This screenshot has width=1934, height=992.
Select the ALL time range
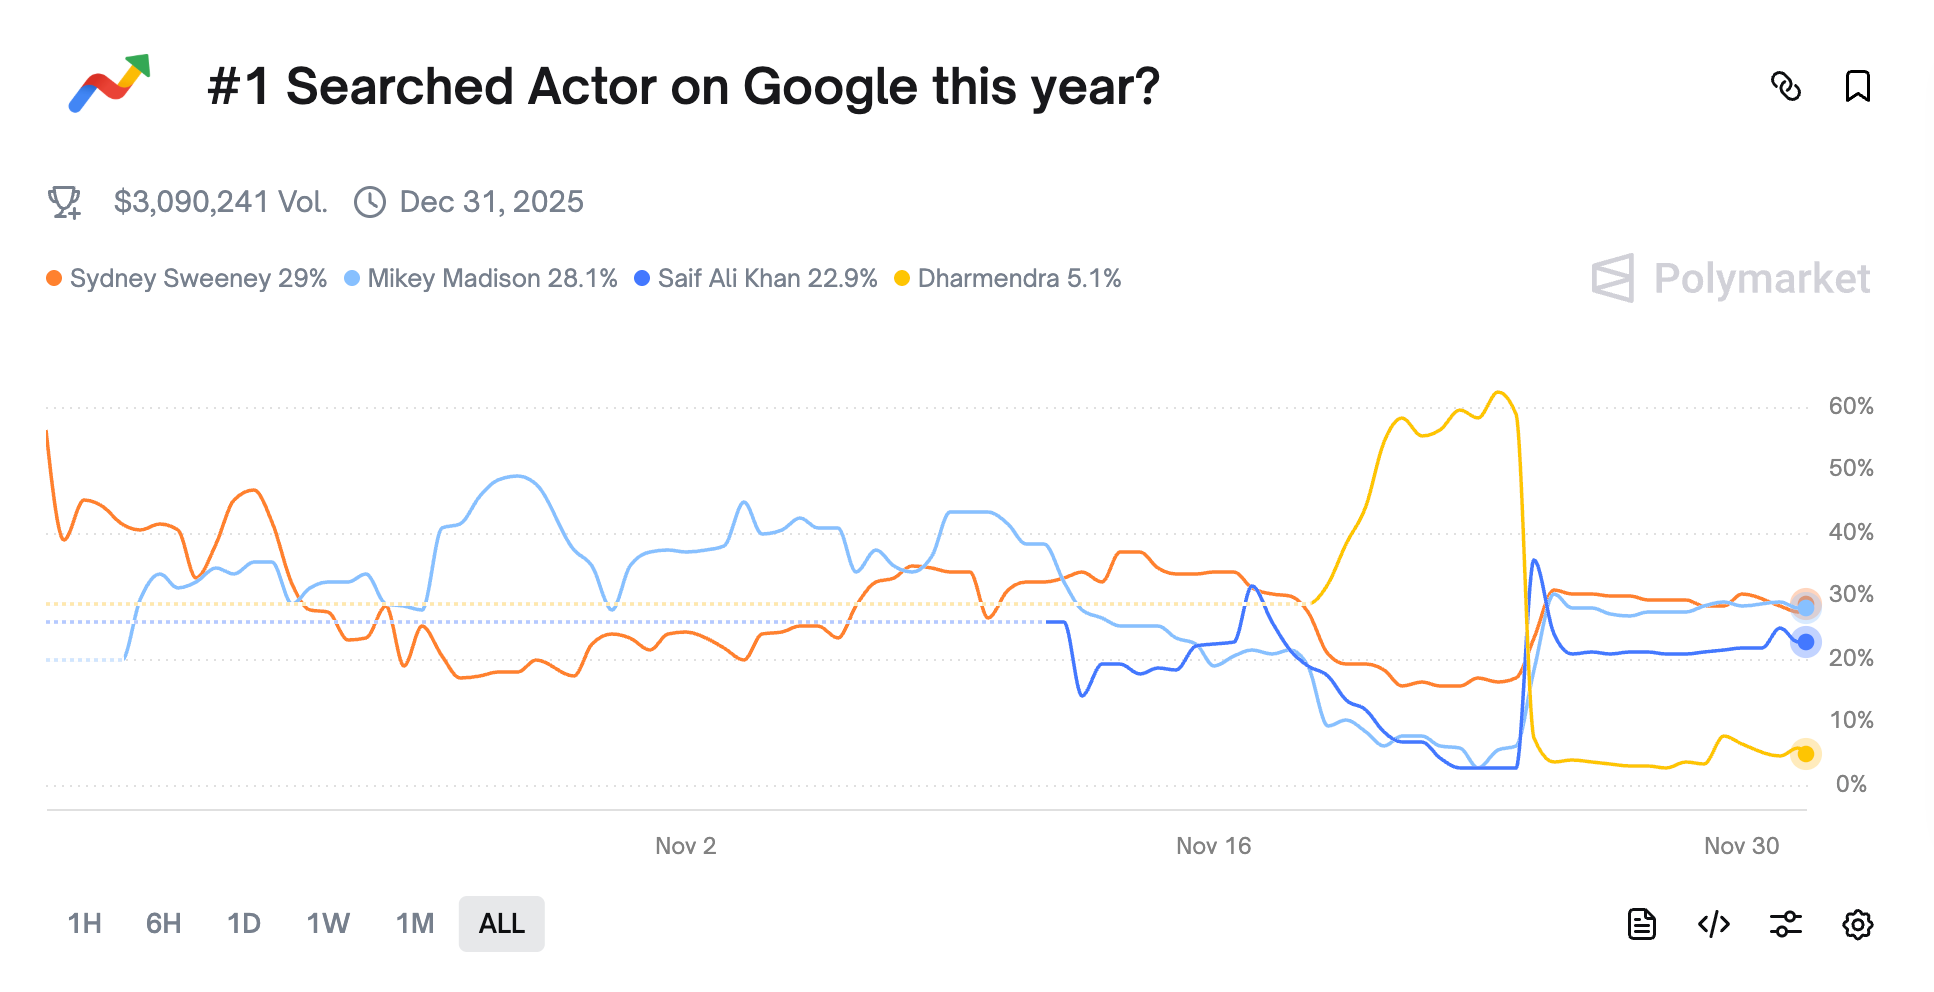pyautogui.click(x=502, y=924)
